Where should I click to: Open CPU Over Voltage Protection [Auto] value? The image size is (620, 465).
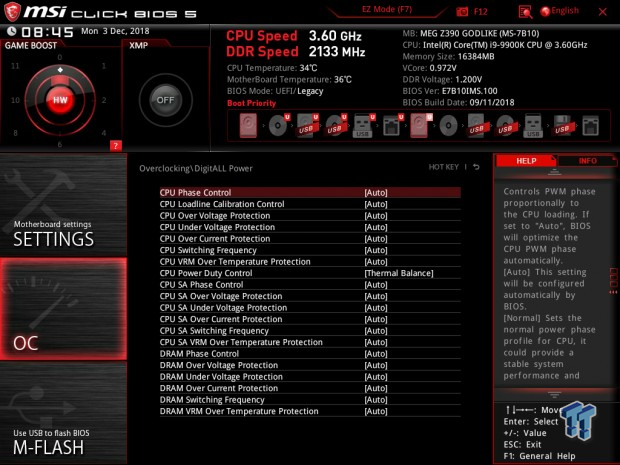pos(376,215)
